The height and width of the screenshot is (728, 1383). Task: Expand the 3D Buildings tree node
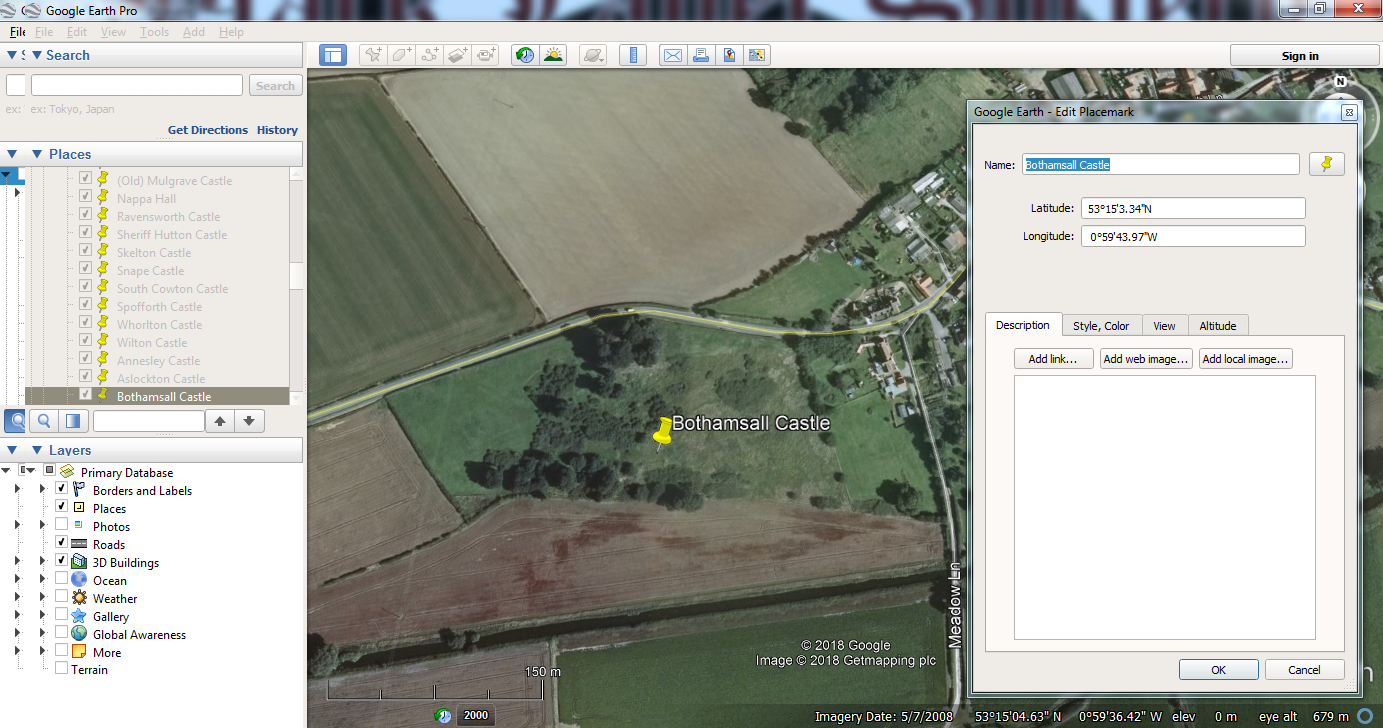pos(42,562)
